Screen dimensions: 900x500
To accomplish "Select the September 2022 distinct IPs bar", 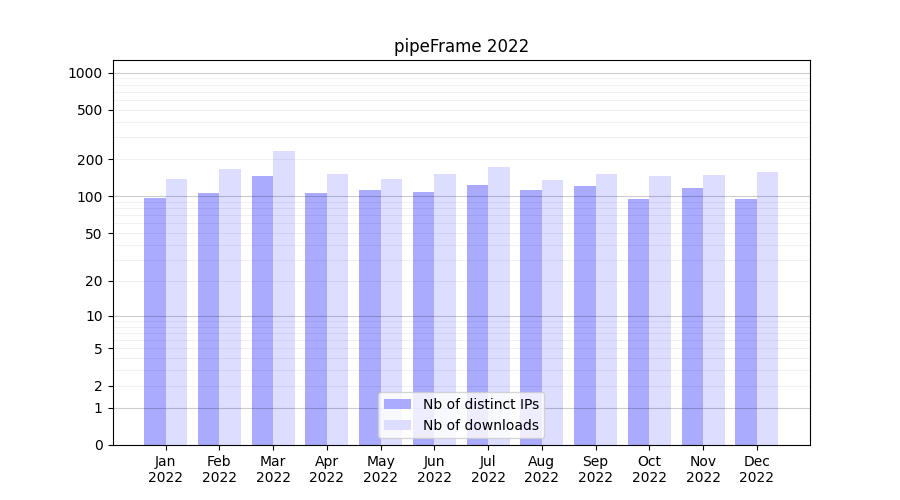I will pos(585,315).
